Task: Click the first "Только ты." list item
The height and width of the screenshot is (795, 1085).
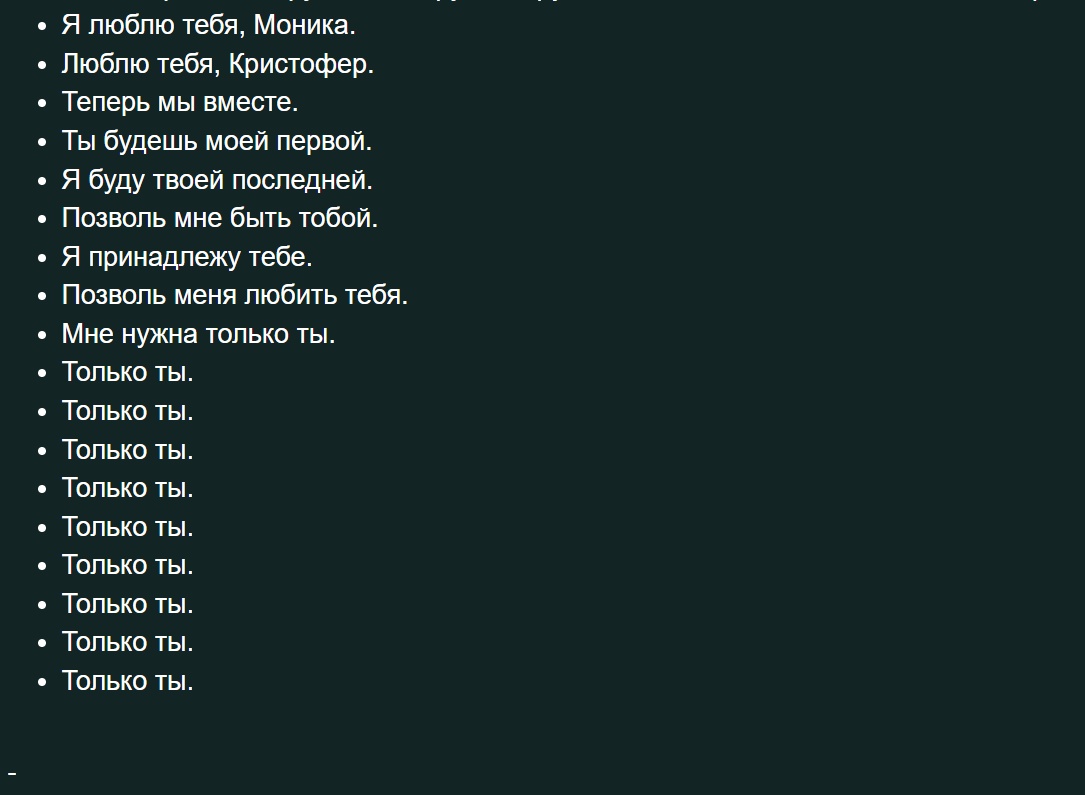Action: pos(127,372)
